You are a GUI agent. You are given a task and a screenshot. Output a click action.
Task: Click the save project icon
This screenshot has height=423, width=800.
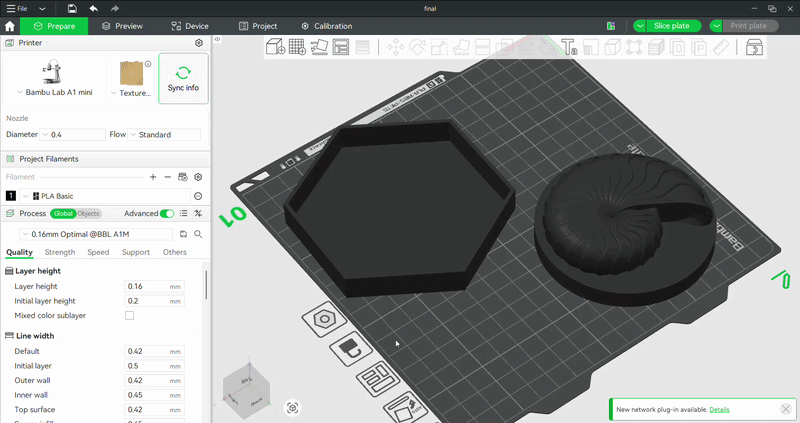click(72, 8)
